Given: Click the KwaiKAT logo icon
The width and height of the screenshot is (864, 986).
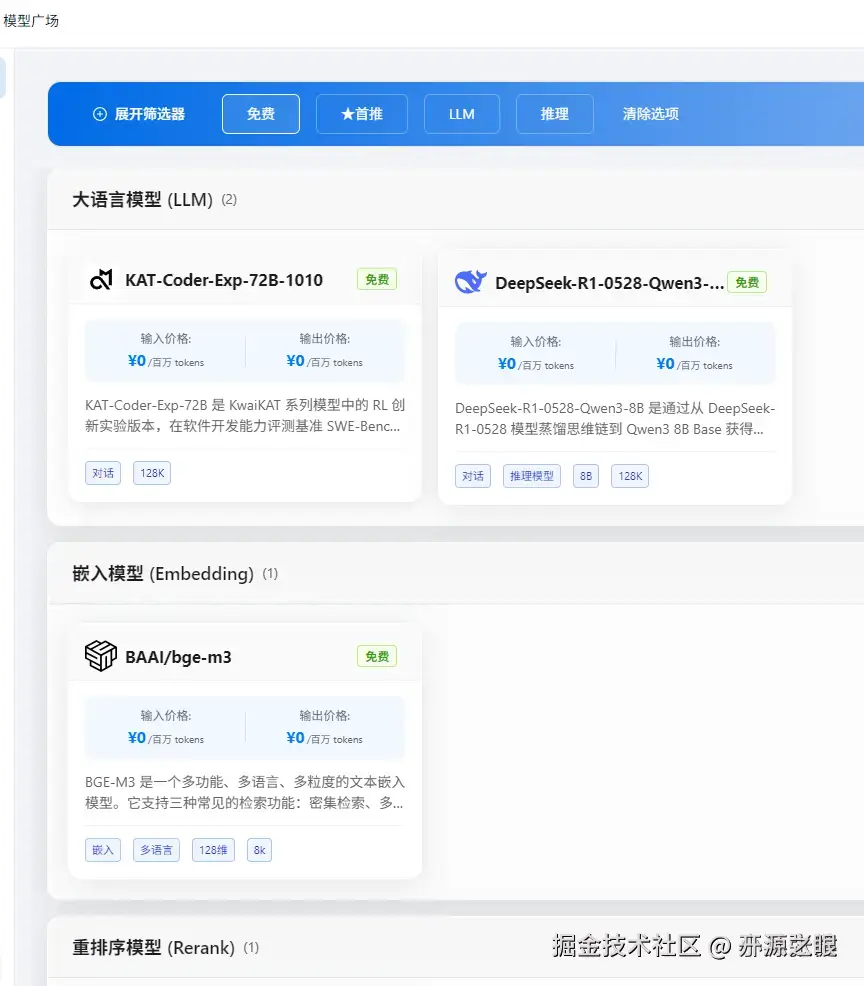Looking at the screenshot, I should click(101, 280).
